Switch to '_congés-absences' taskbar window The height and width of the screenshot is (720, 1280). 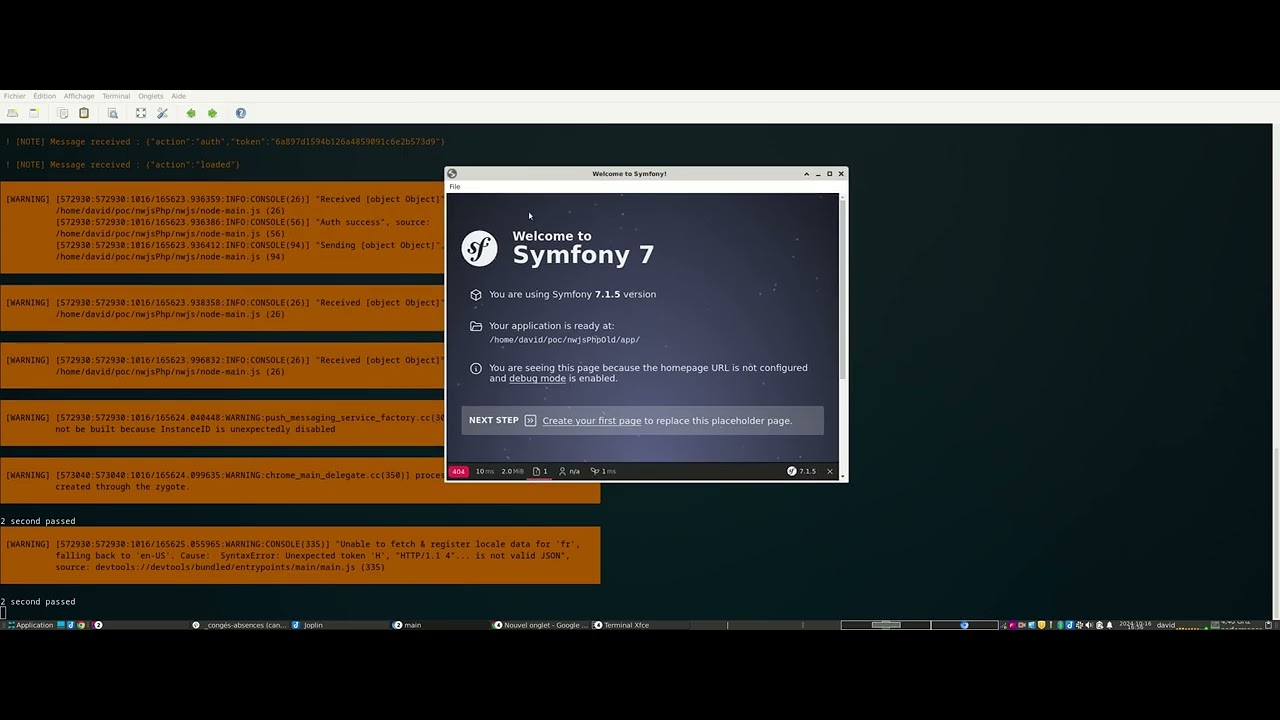click(240, 625)
